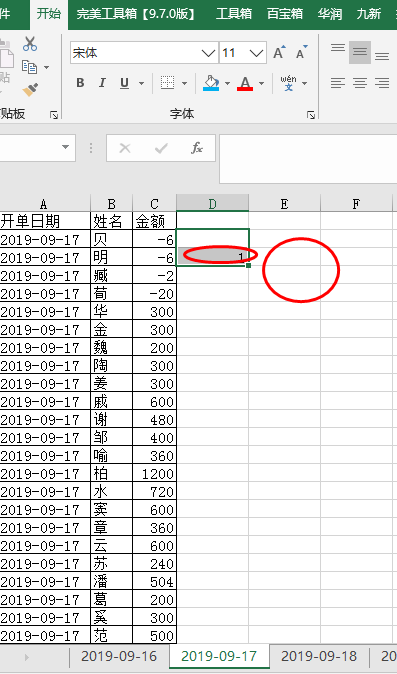Toggle italic formatting

pos(102,83)
